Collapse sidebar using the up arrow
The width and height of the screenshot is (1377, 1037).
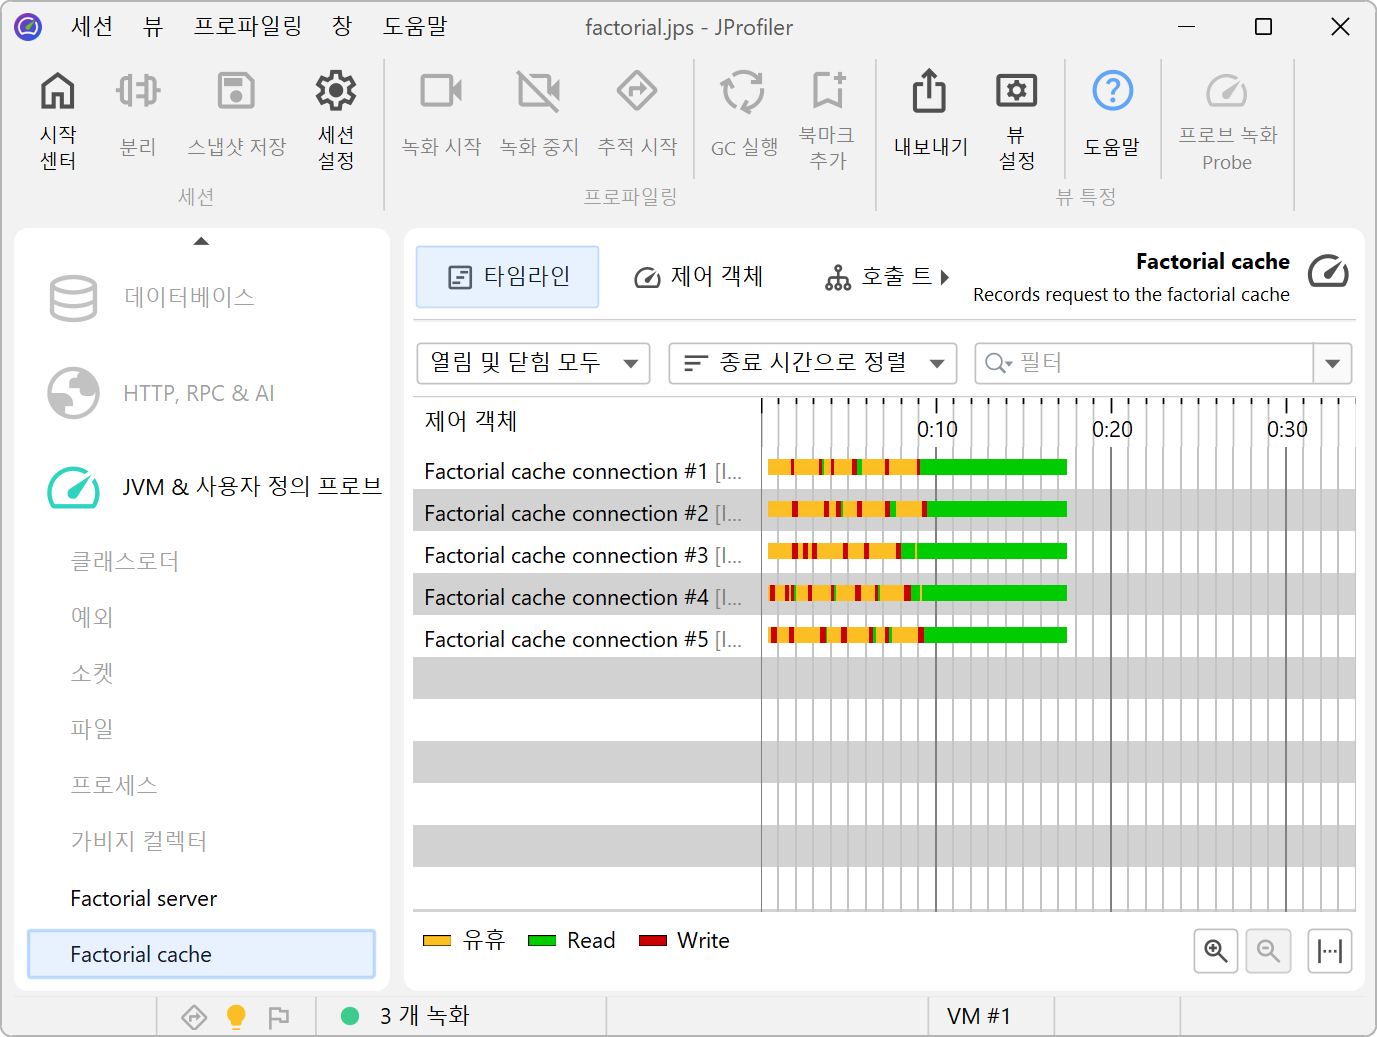pos(201,241)
